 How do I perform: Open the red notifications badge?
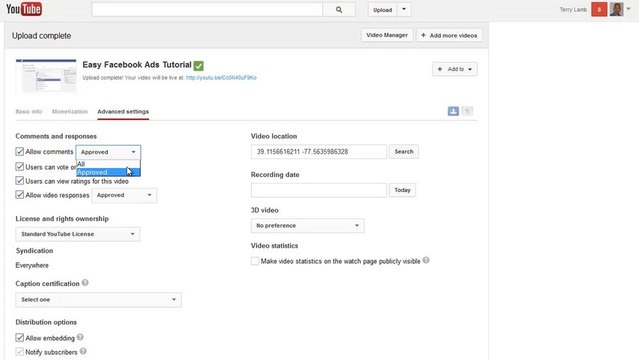tap(599, 9)
